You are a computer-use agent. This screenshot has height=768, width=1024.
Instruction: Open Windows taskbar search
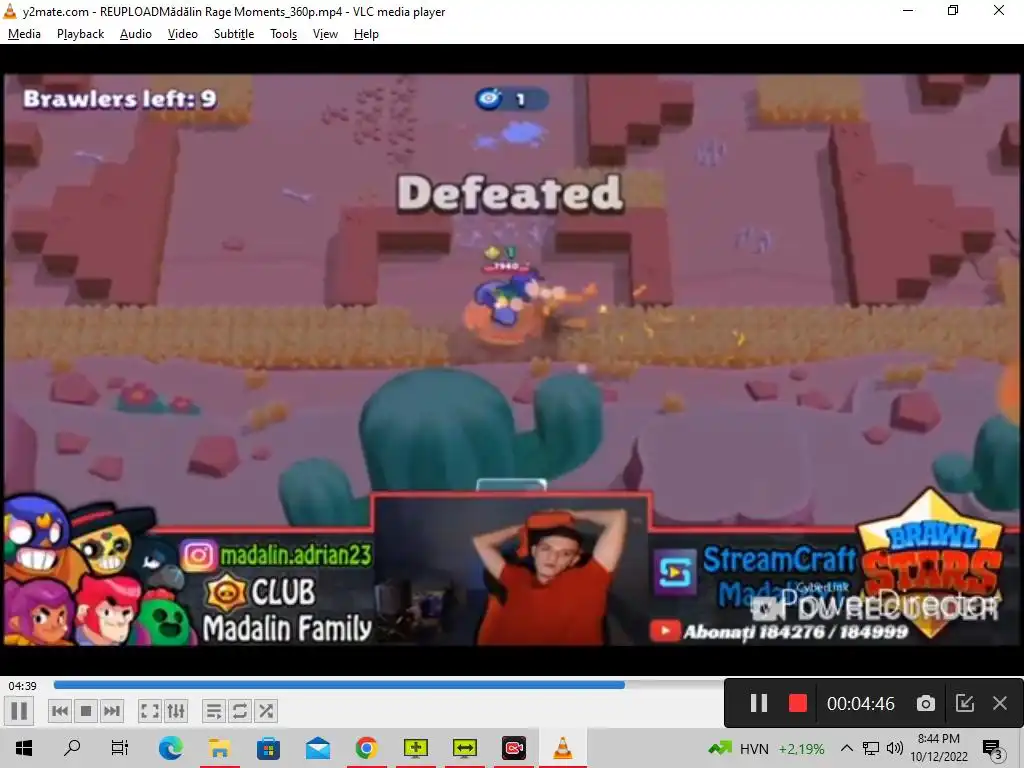tap(72, 748)
